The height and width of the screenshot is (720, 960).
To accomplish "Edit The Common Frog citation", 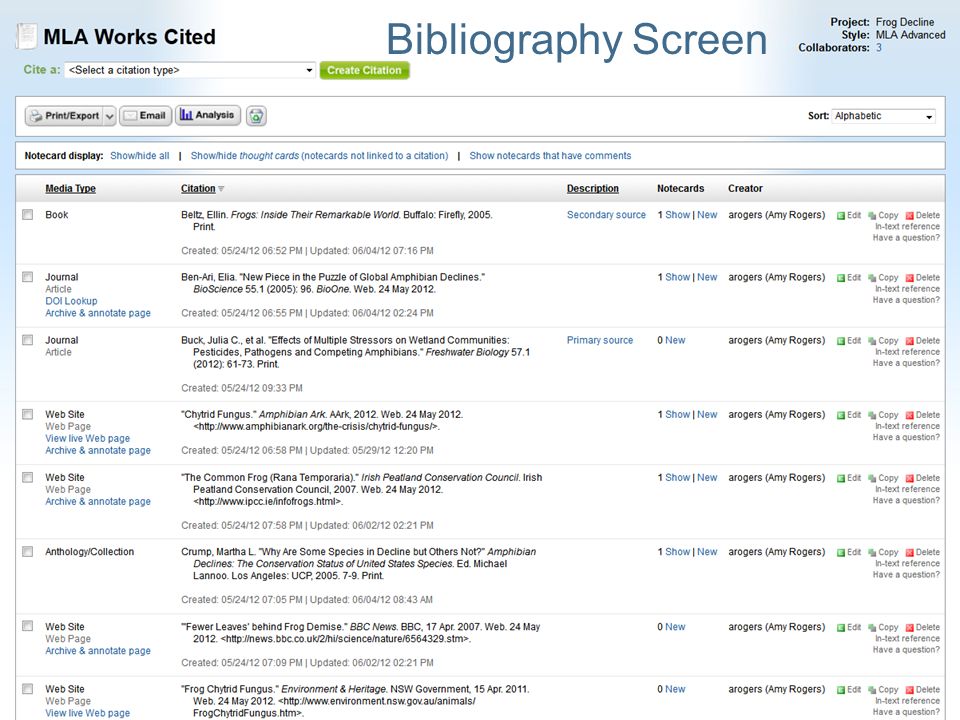I will [x=849, y=478].
